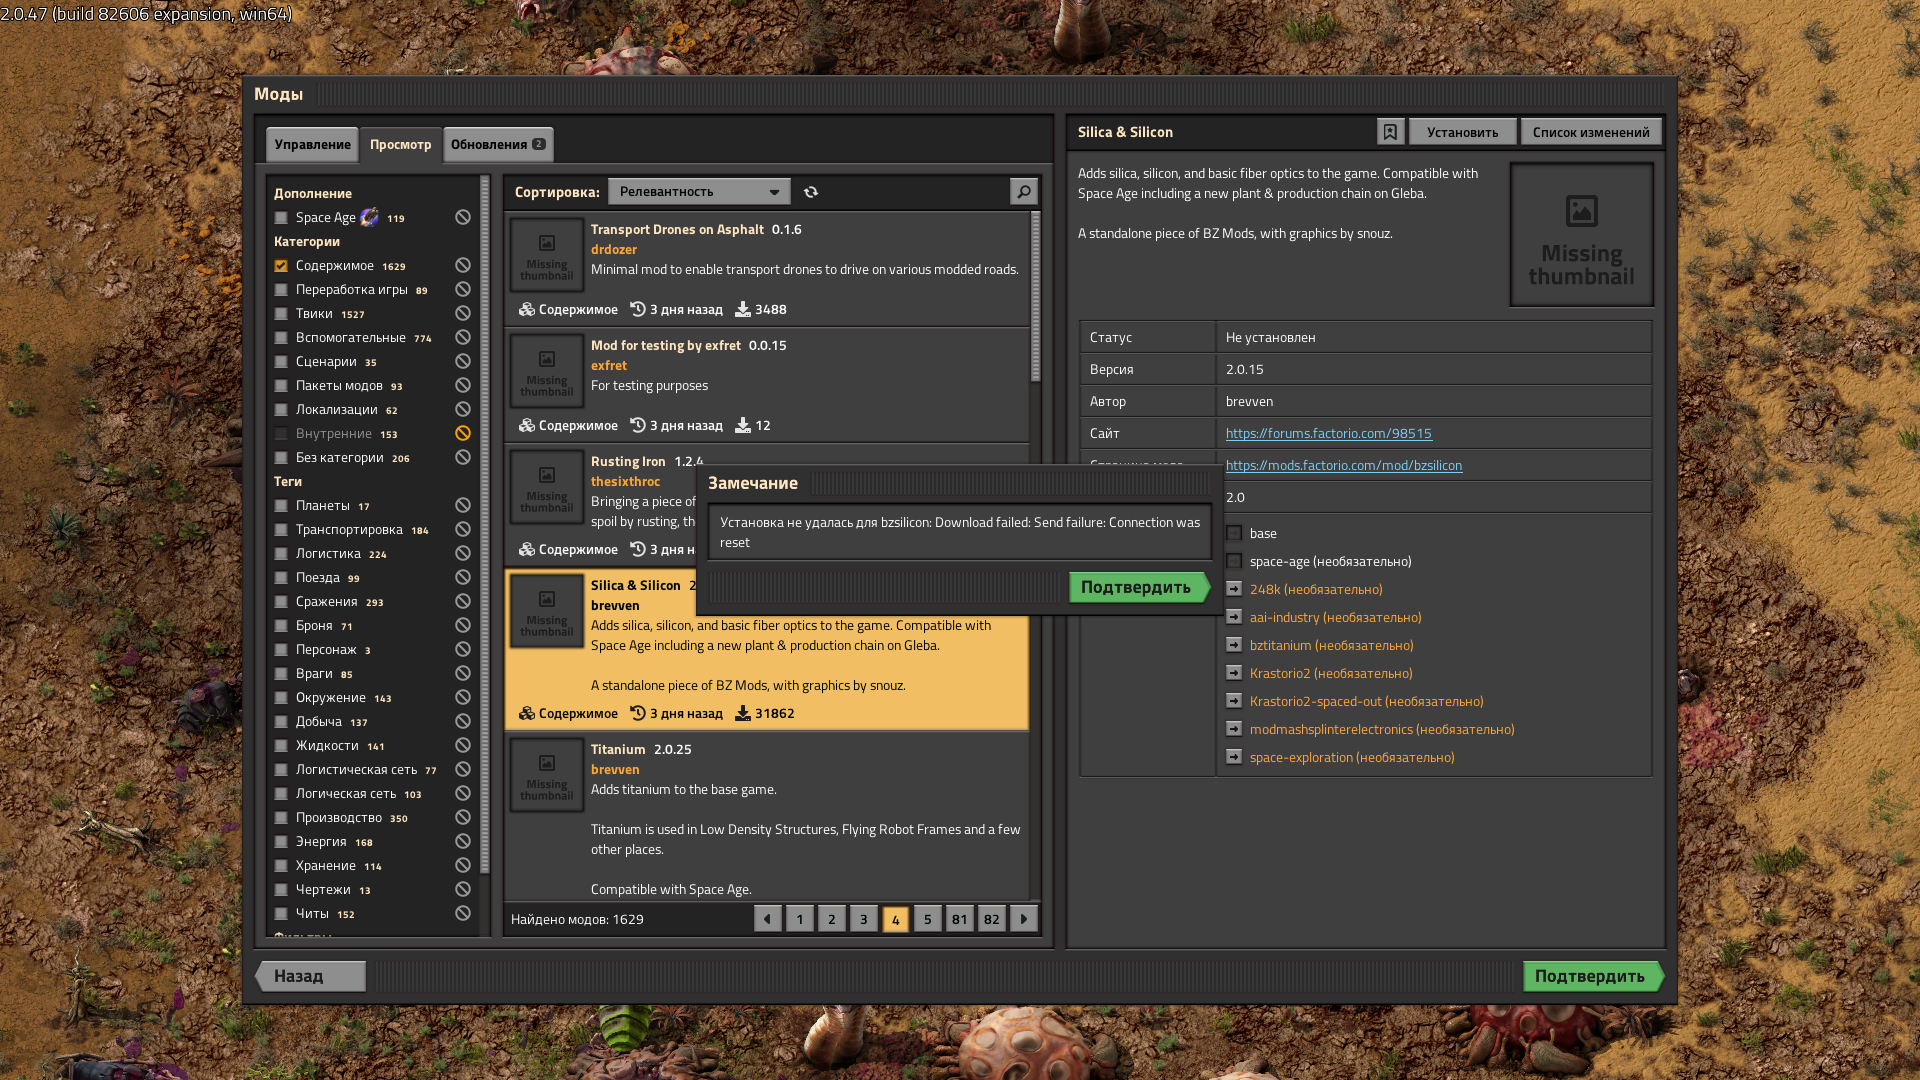Check the Переработка игры checkbox
This screenshot has height=1080, width=1920.
[x=281, y=289]
